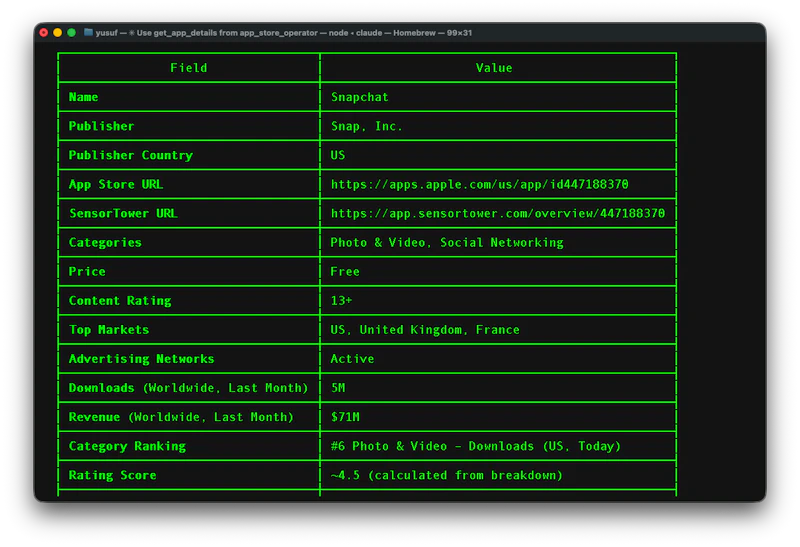Viewport: 800px width, 547px height.
Task: Click the 'Name' field label
Action: pos(83,97)
